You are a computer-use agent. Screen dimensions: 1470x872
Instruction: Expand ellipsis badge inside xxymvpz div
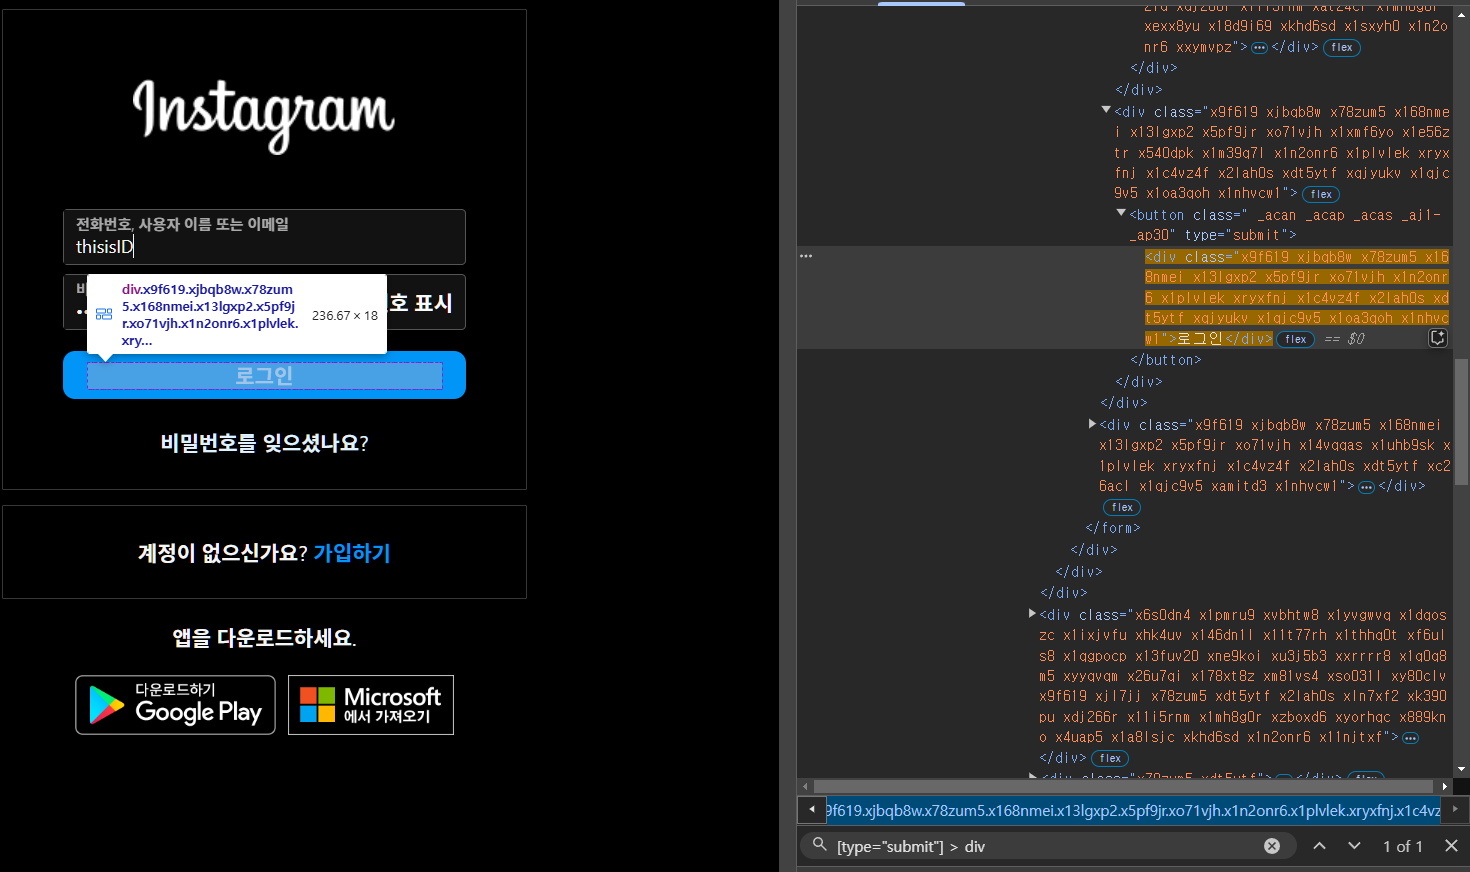pyautogui.click(x=1259, y=48)
